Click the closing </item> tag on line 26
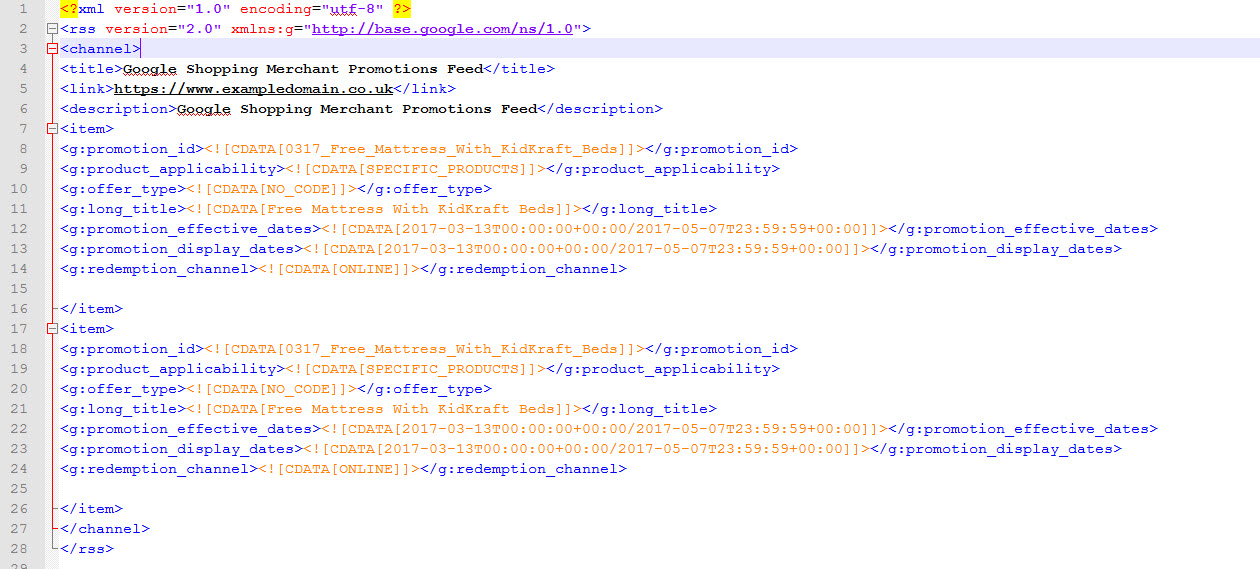The image size is (1260, 569). point(91,509)
